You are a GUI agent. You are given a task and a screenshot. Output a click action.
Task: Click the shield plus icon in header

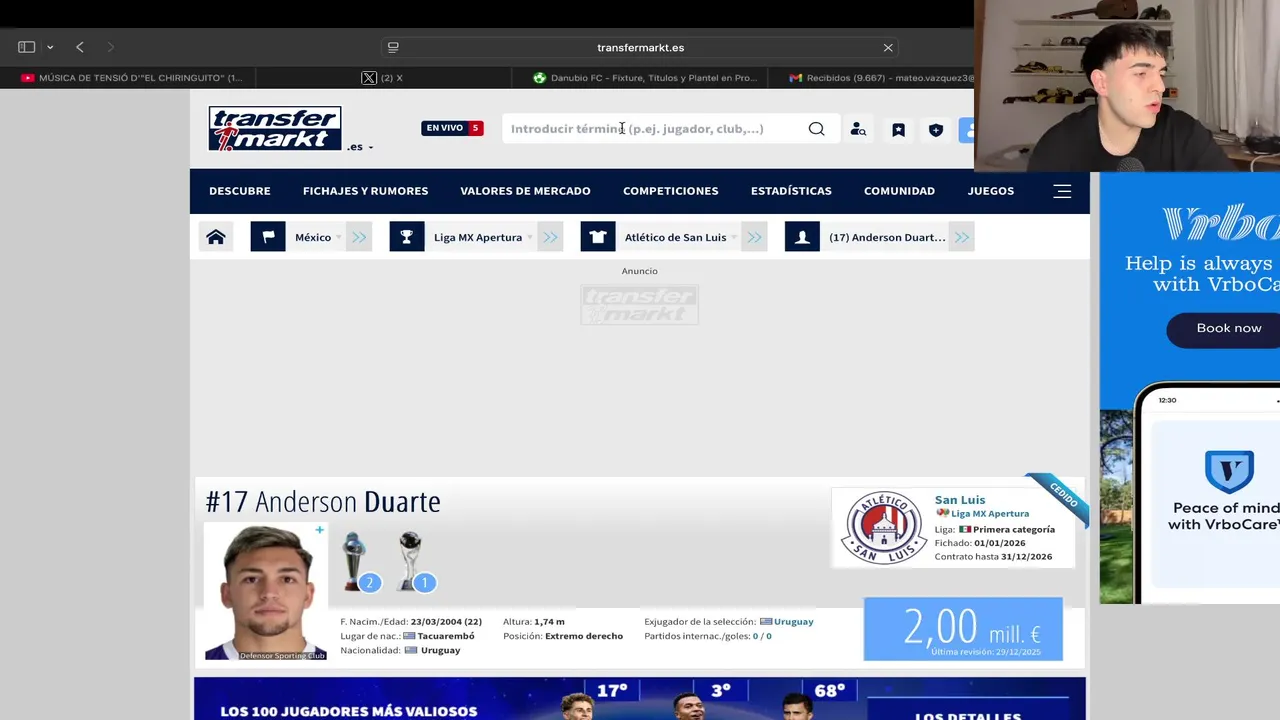click(x=936, y=130)
